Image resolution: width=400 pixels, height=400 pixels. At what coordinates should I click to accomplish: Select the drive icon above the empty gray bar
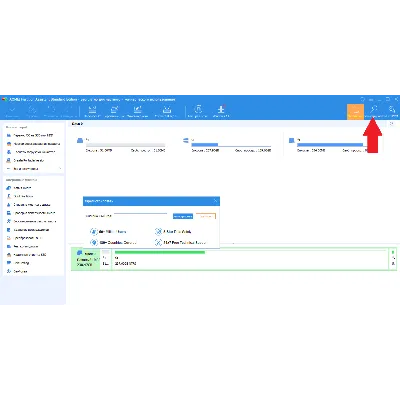click(x=80, y=141)
